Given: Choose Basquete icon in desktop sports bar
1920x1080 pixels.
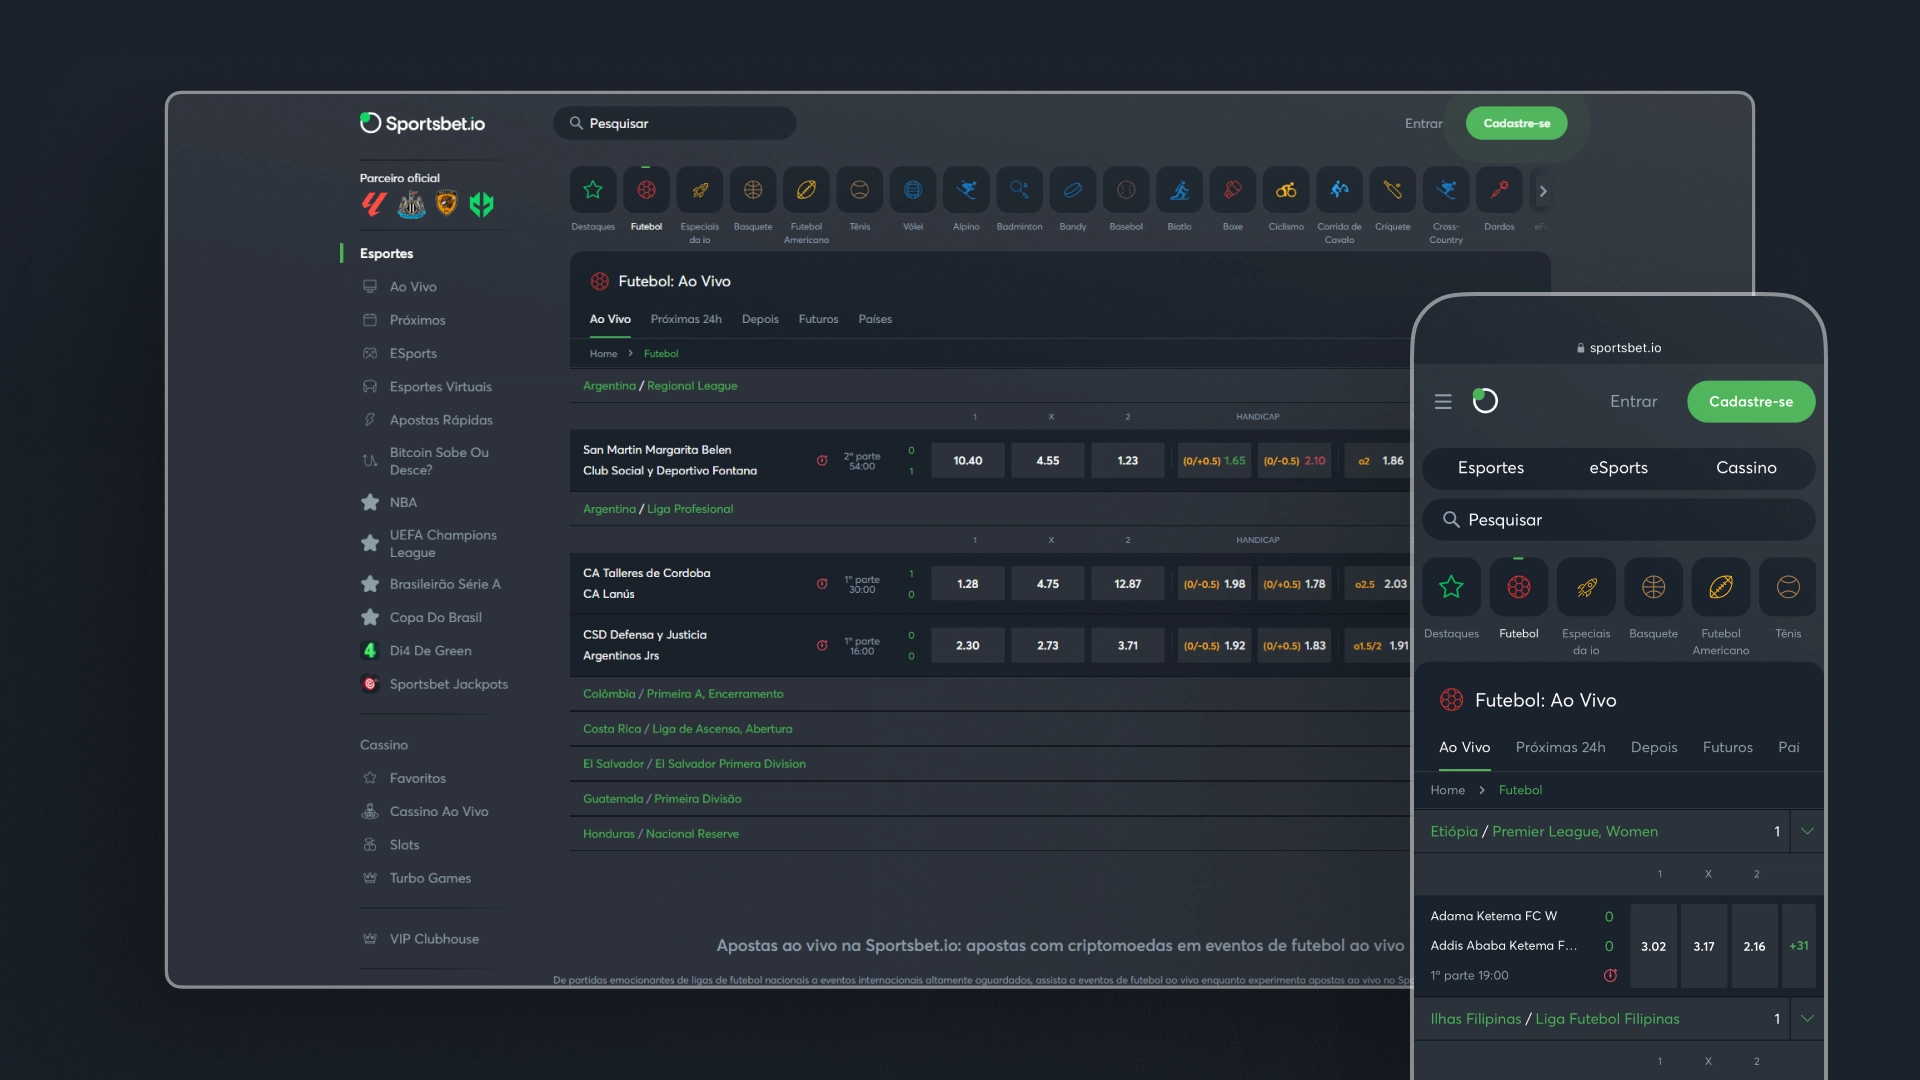Looking at the screenshot, I should 753,190.
